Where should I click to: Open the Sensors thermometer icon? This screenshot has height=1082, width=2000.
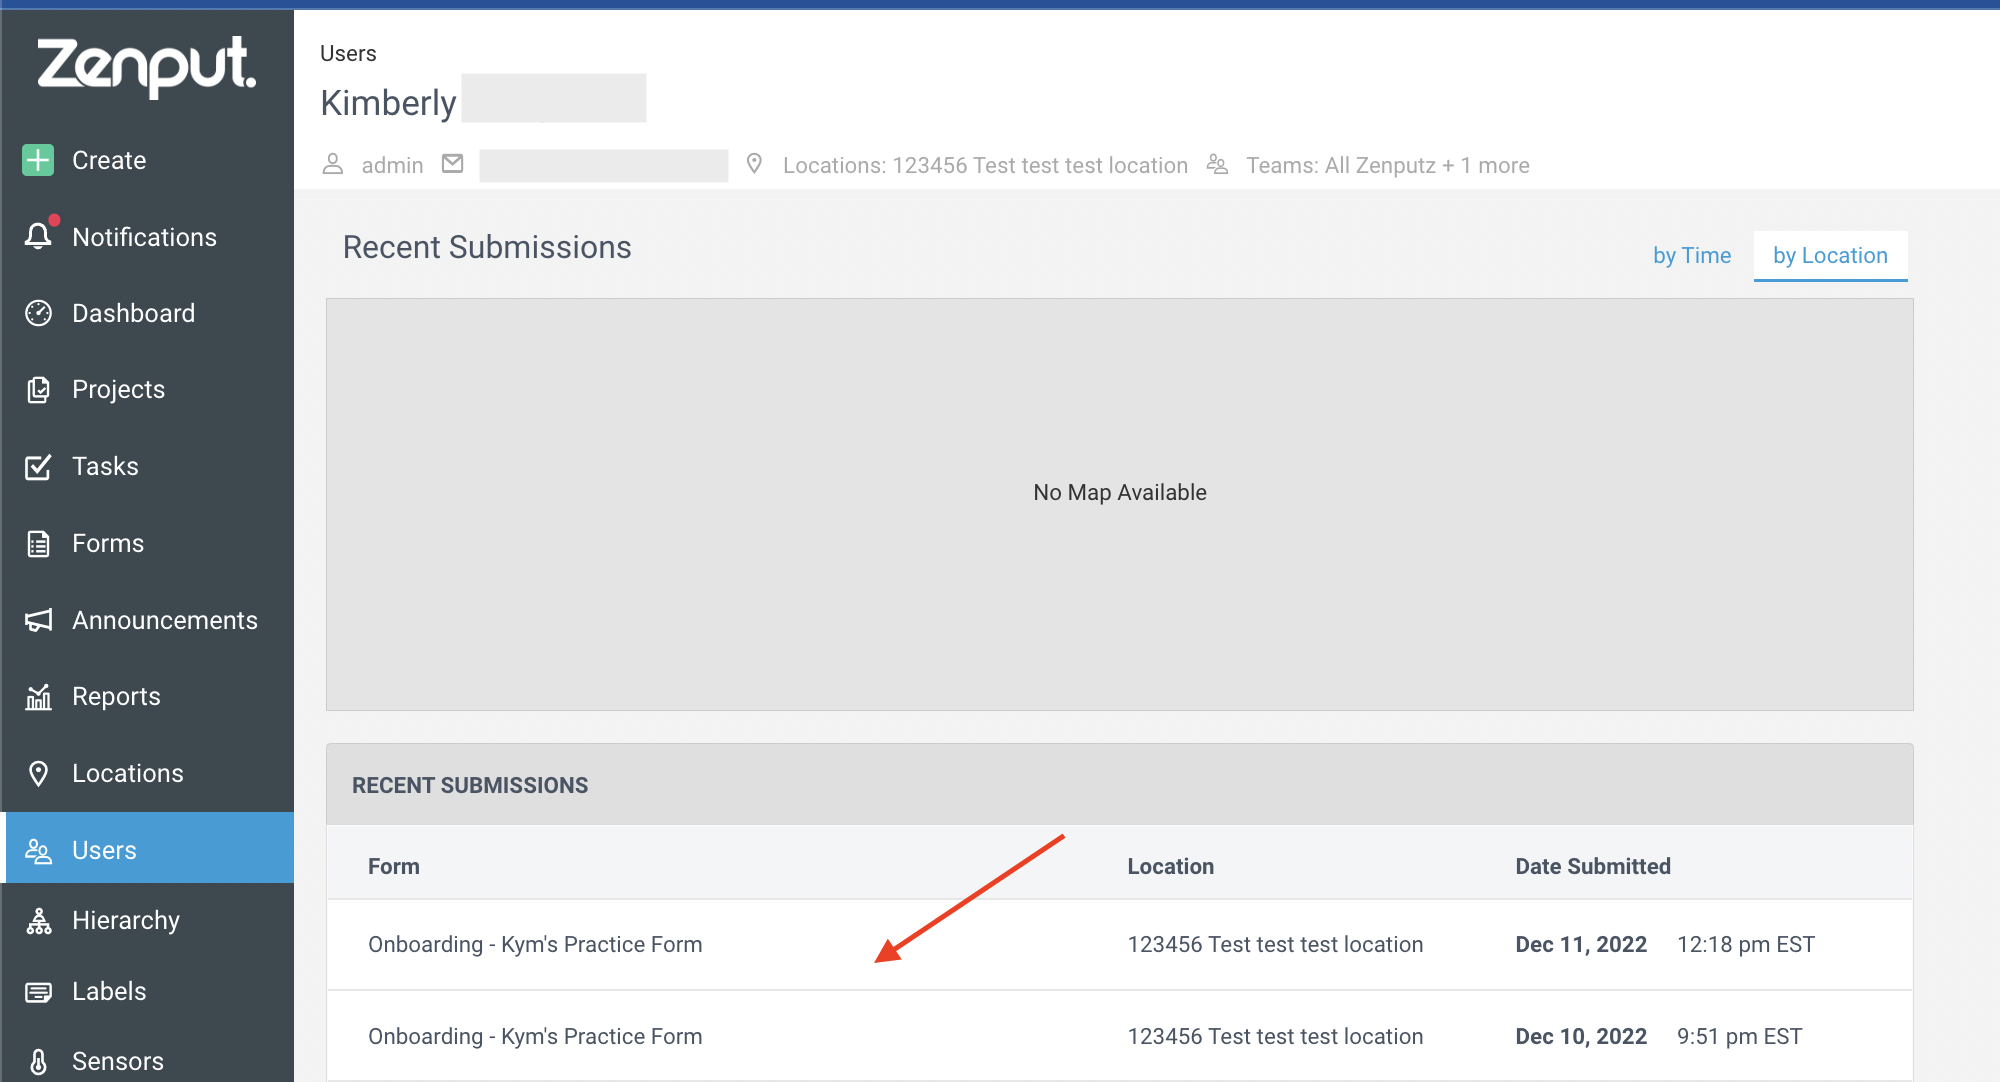(x=38, y=1061)
